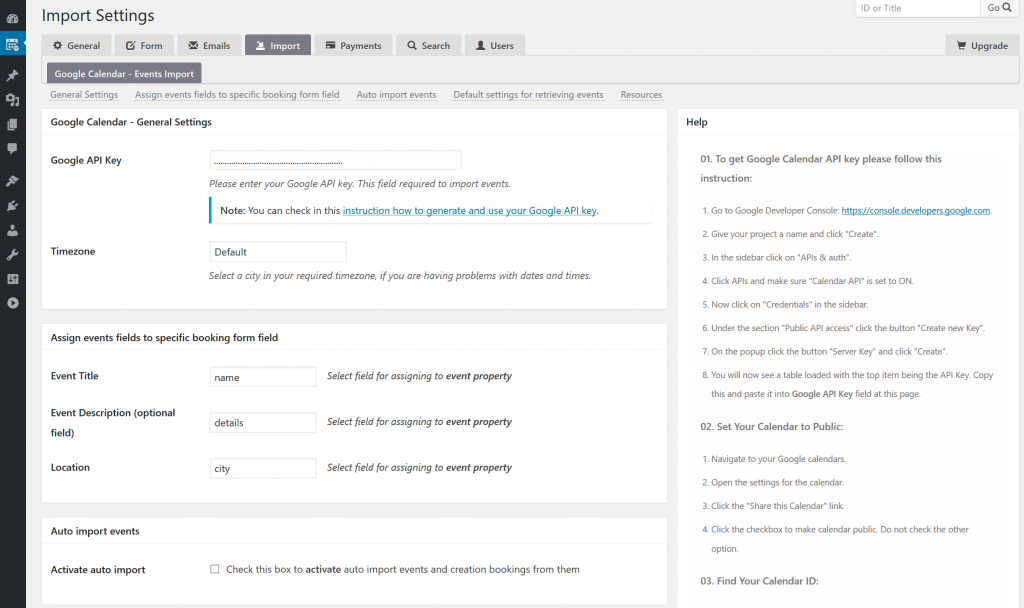Click the Go search button

pyautogui.click(x=1000, y=8)
